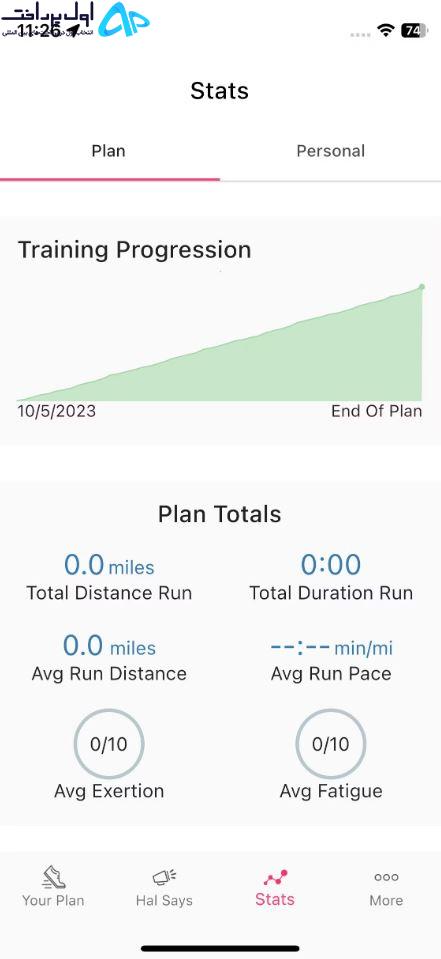Tap the 10/5/2023 start date label
This screenshot has width=441, height=959.
coord(57,411)
